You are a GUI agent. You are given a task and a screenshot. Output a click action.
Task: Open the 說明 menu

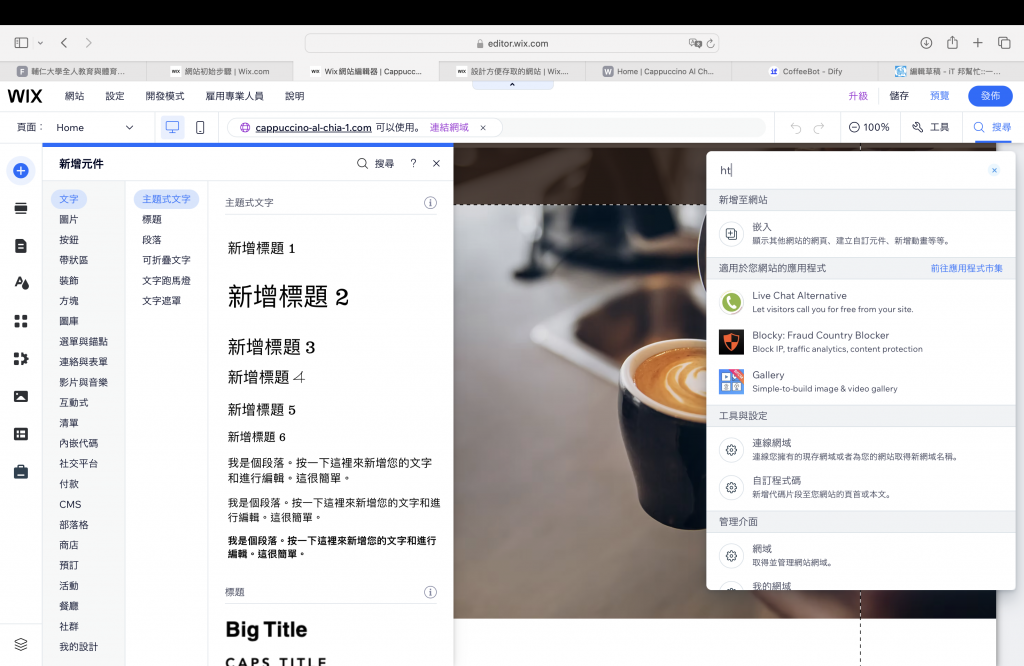(295, 96)
